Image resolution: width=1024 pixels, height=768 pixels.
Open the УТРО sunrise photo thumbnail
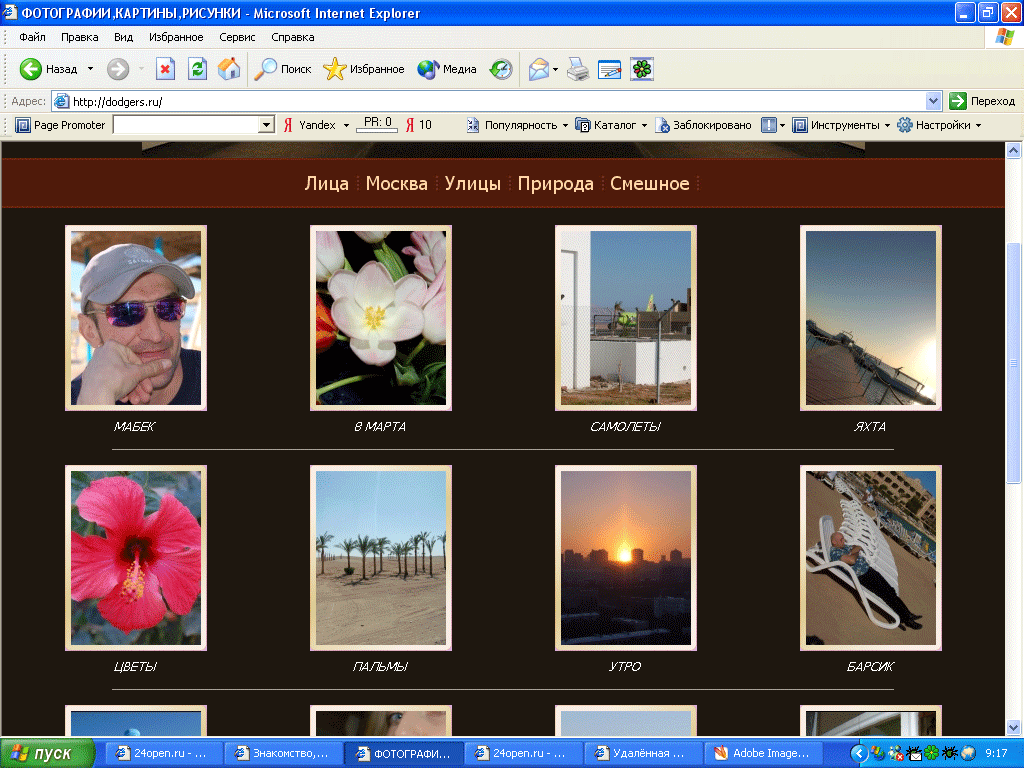pos(625,557)
